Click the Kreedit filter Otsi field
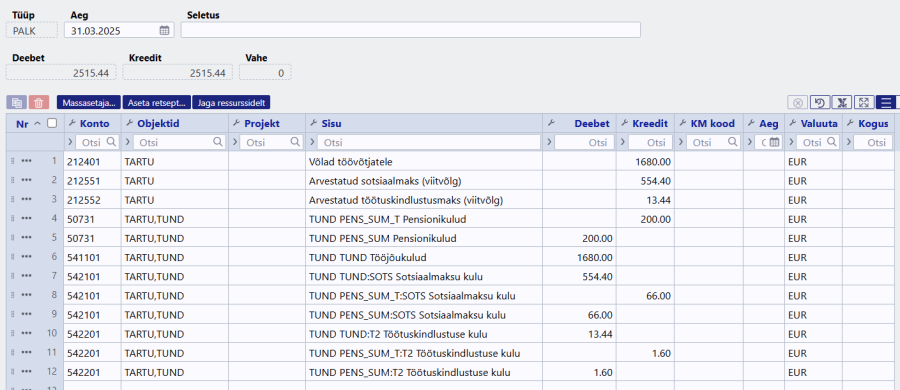The width and height of the screenshot is (900, 390). tap(650, 142)
